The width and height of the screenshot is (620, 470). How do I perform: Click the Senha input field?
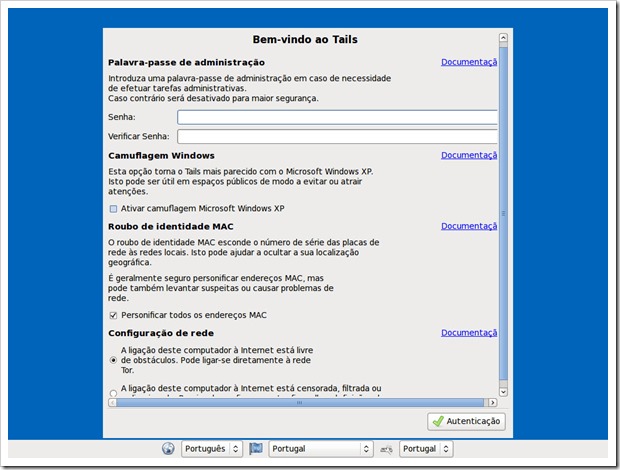pos(337,117)
